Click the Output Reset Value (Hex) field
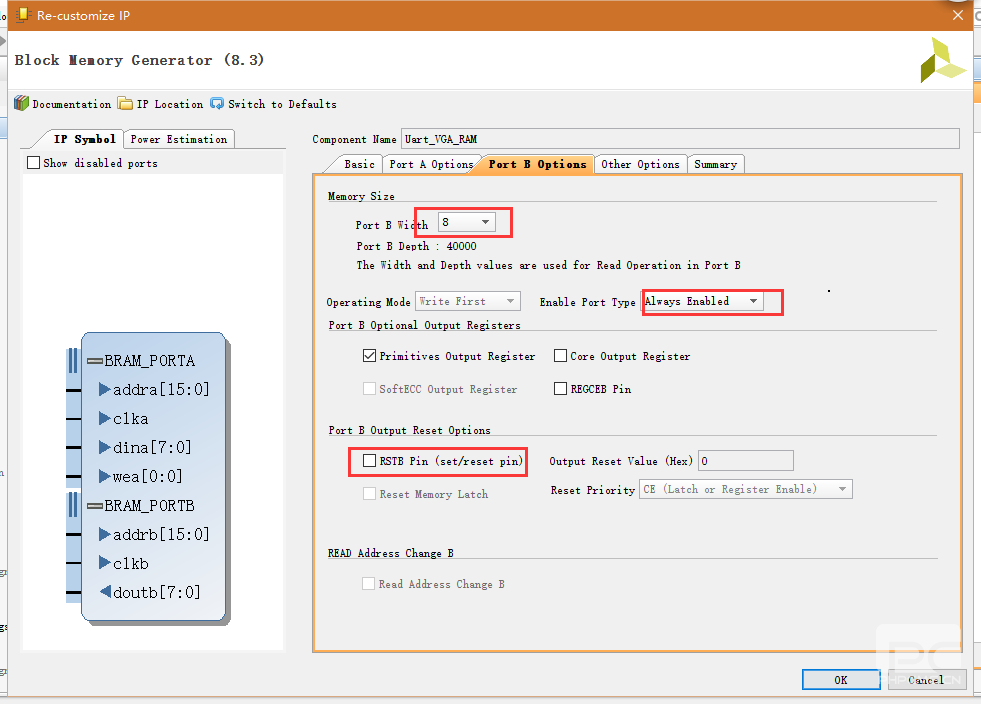The width and height of the screenshot is (981, 704). (746, 461)
